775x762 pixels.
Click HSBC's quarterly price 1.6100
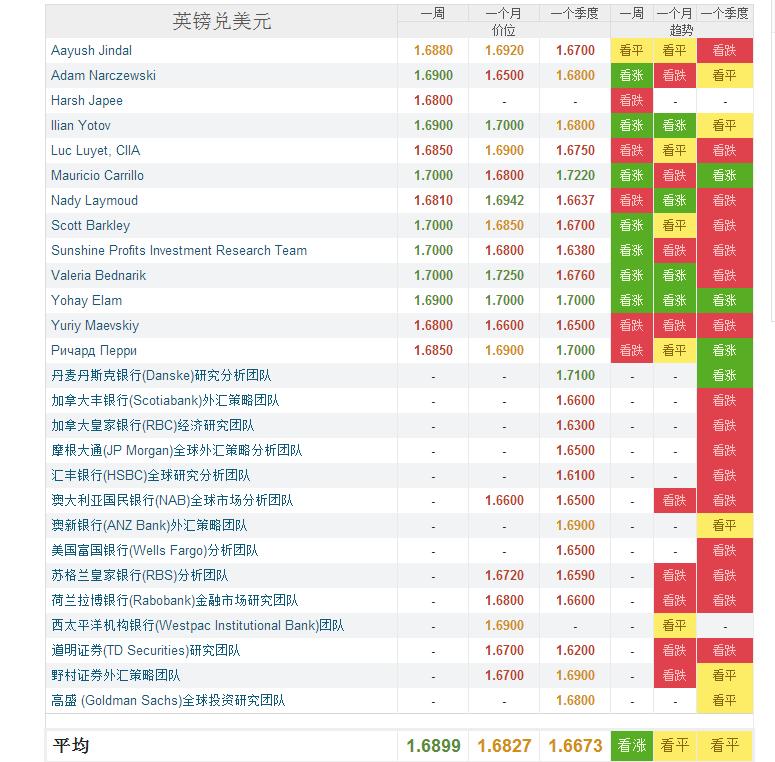pos(575,475)
